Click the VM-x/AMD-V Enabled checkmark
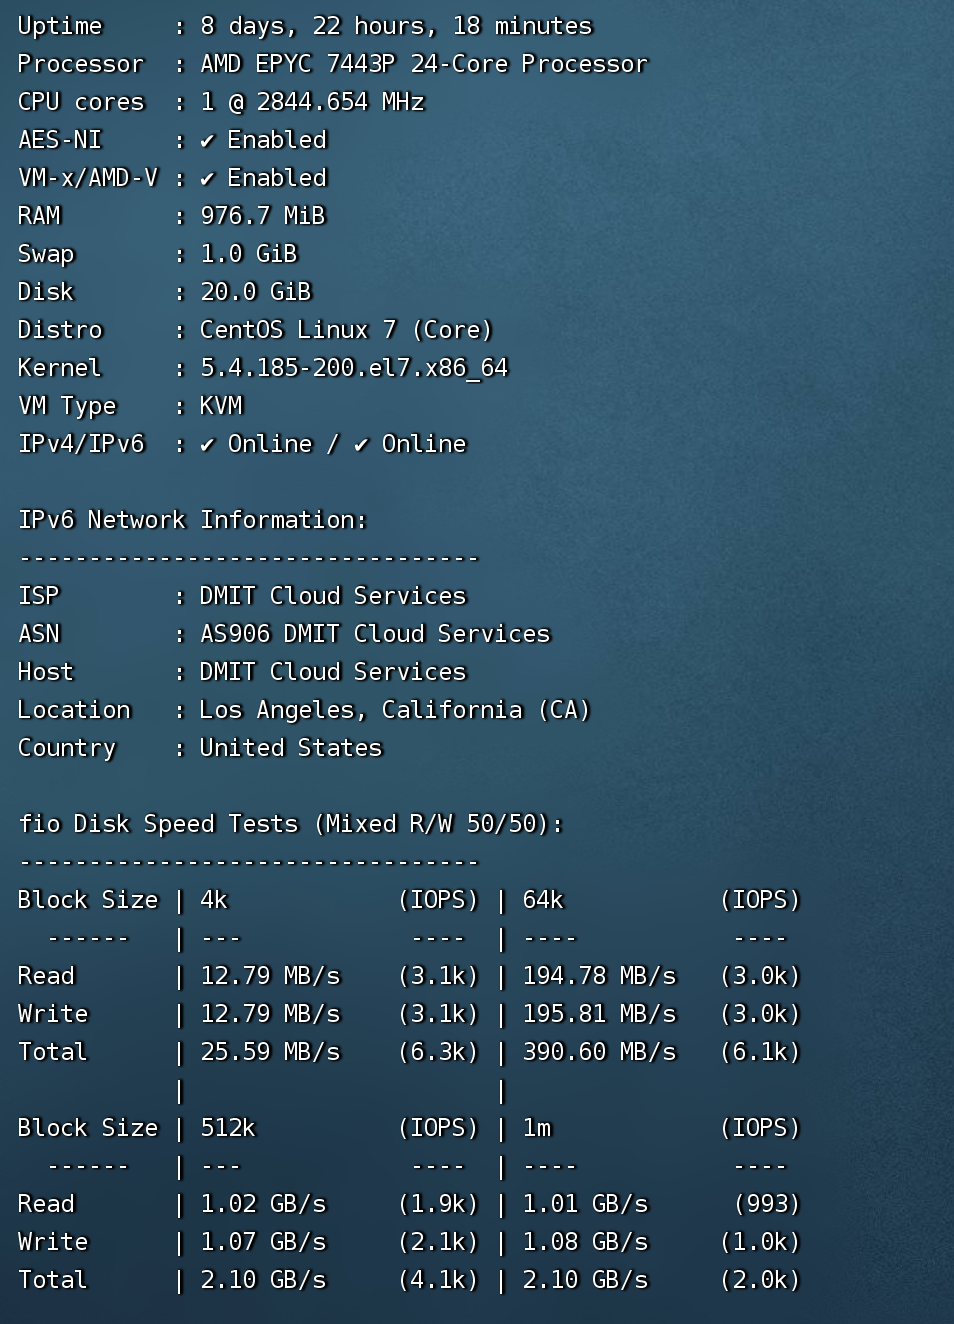This screenshot has width=954, height=1324. pyautogui.click(x=207, y=179)
